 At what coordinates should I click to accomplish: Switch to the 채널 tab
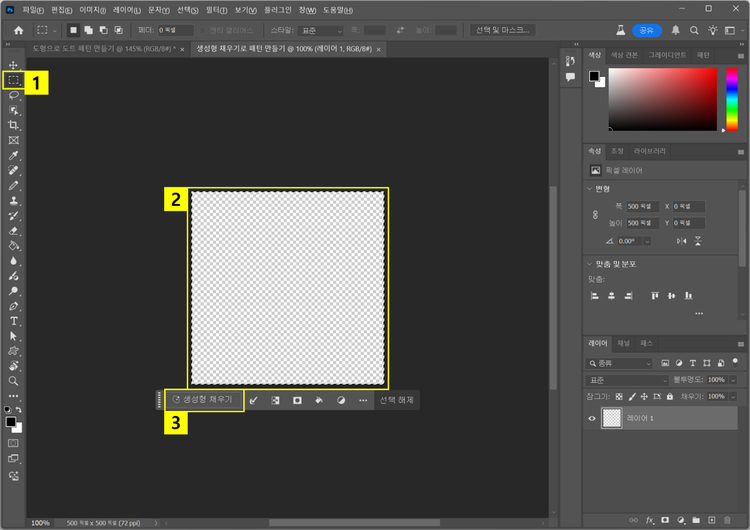click(x=622, y=343)
